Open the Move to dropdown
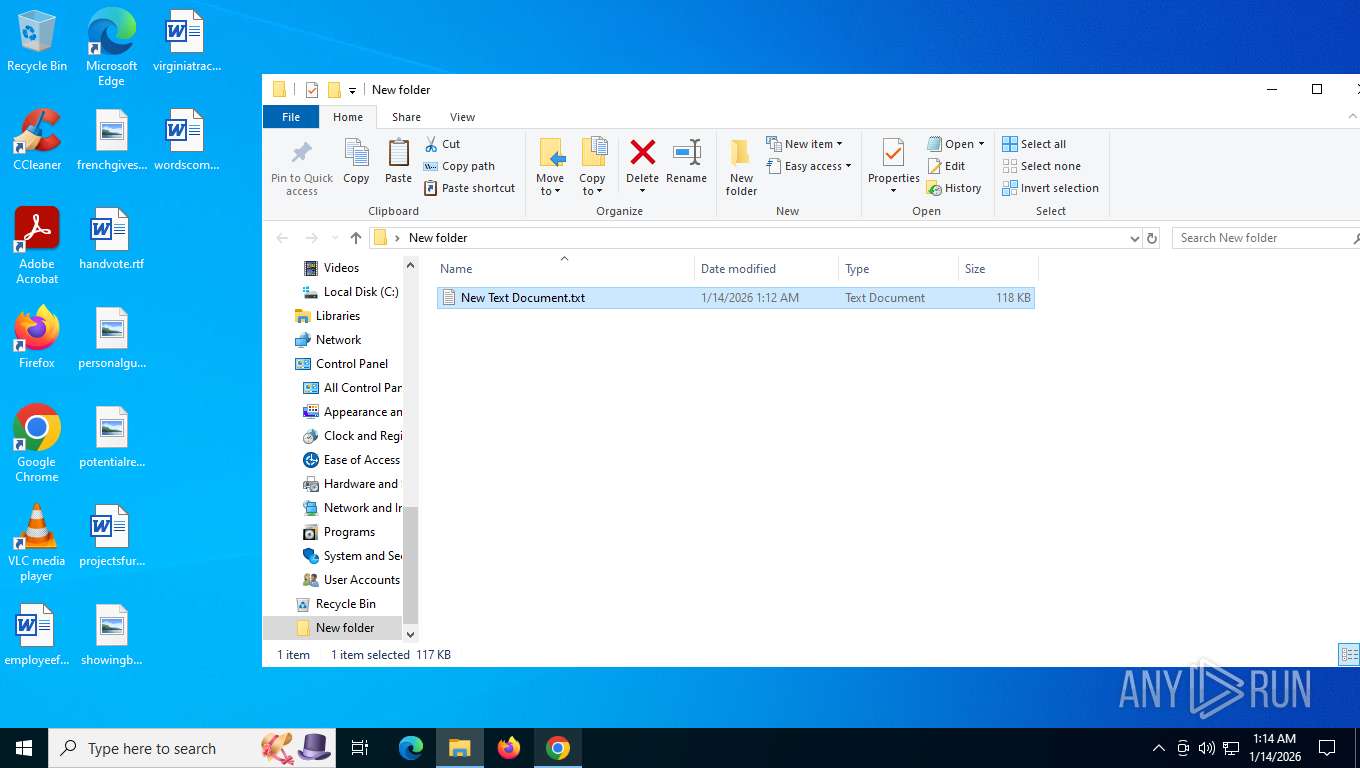Image resolution: width=1360 pixels, height=768 pixels. tap(550, 167)
